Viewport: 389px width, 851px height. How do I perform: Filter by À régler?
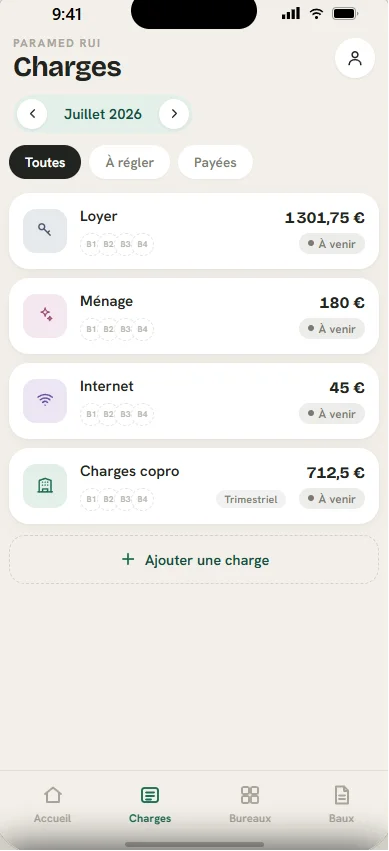pos(130,162)
